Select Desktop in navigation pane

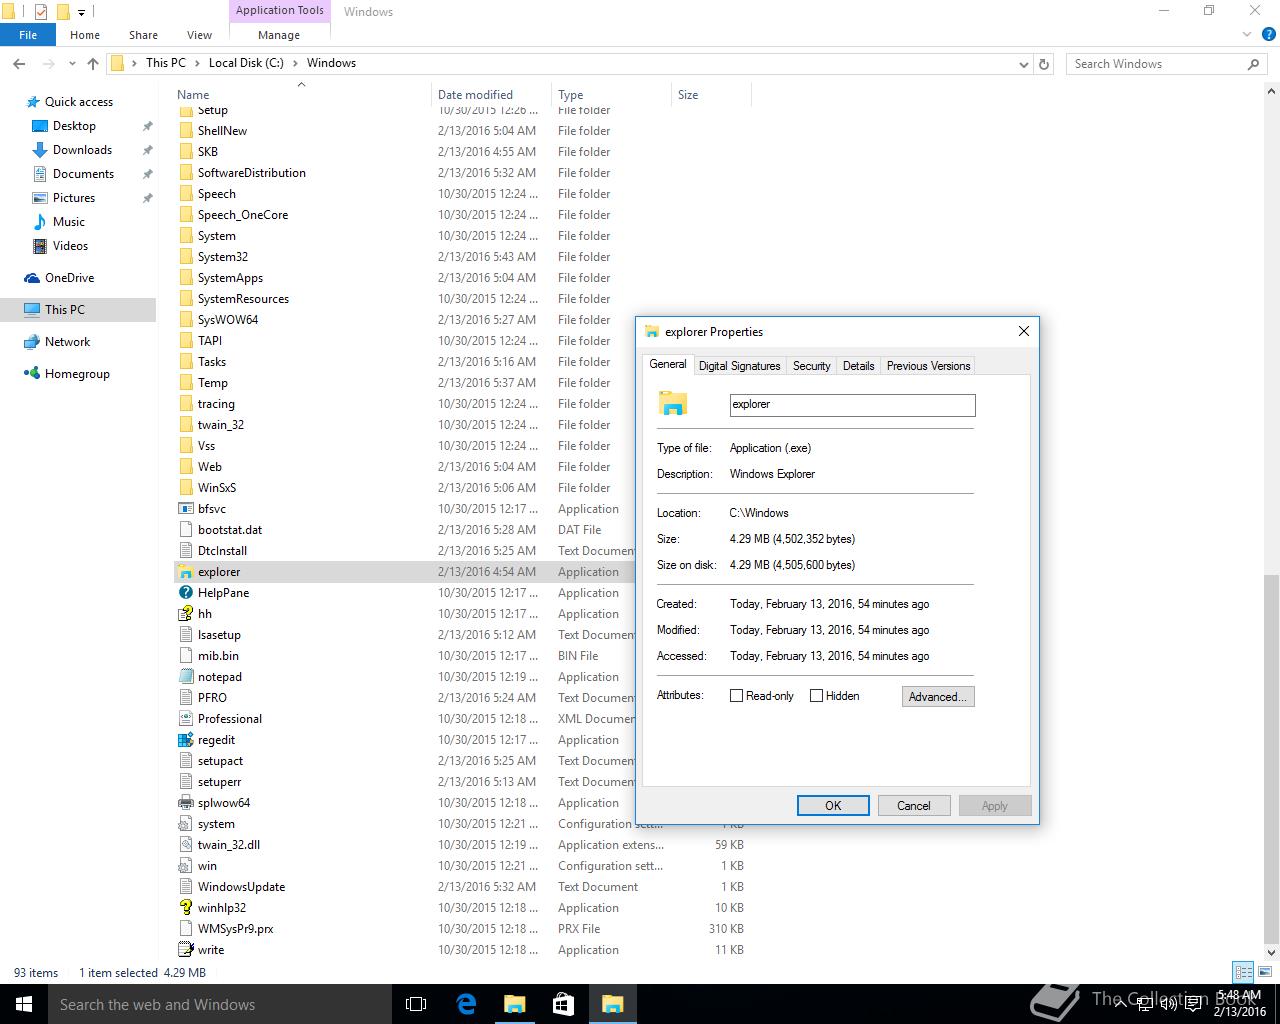[74, 126]
